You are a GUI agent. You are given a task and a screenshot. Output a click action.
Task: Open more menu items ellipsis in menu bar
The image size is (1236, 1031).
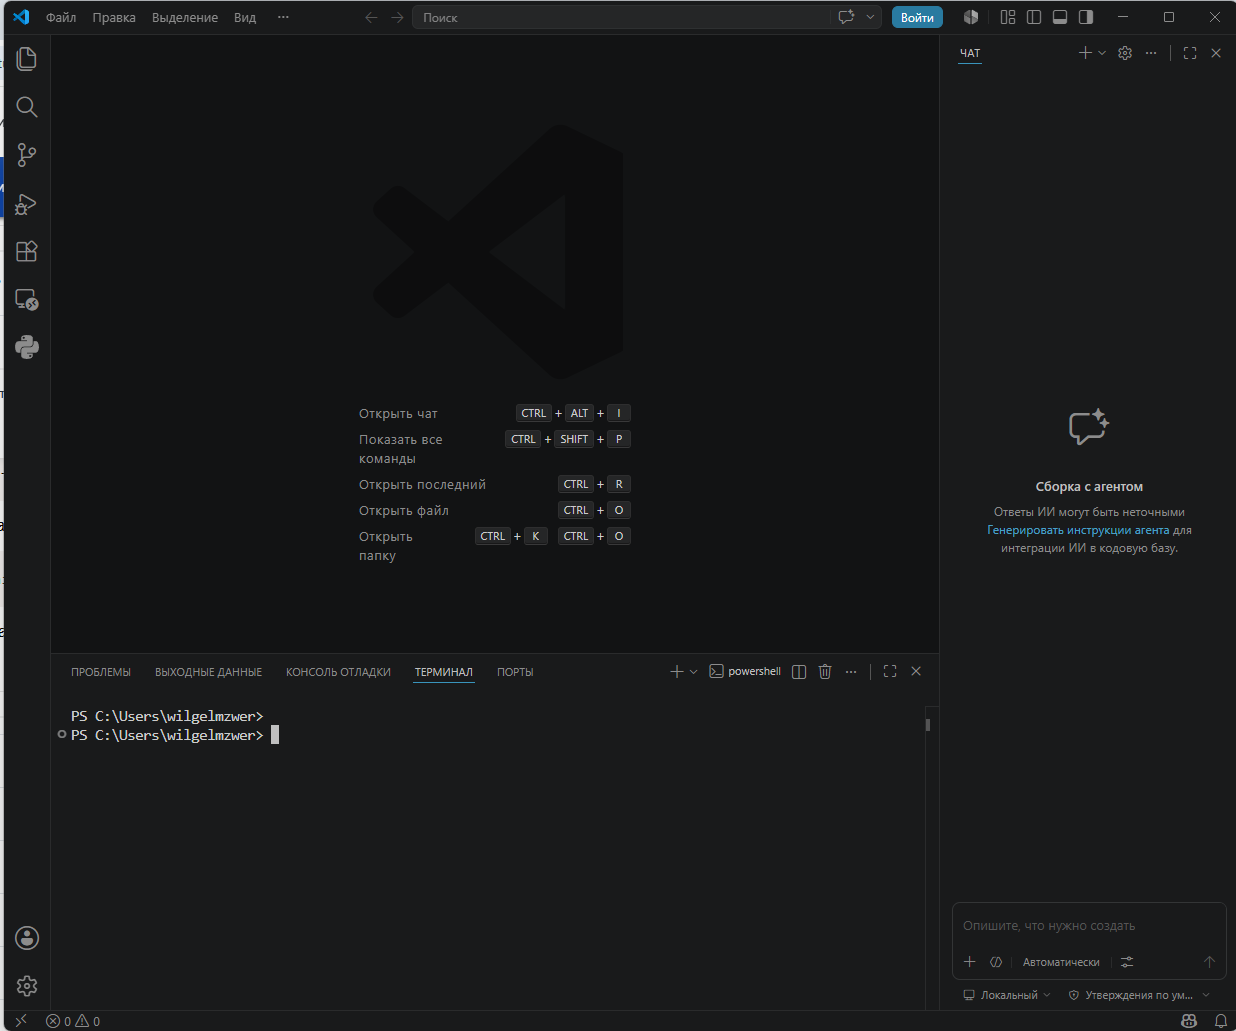(283, 17)
